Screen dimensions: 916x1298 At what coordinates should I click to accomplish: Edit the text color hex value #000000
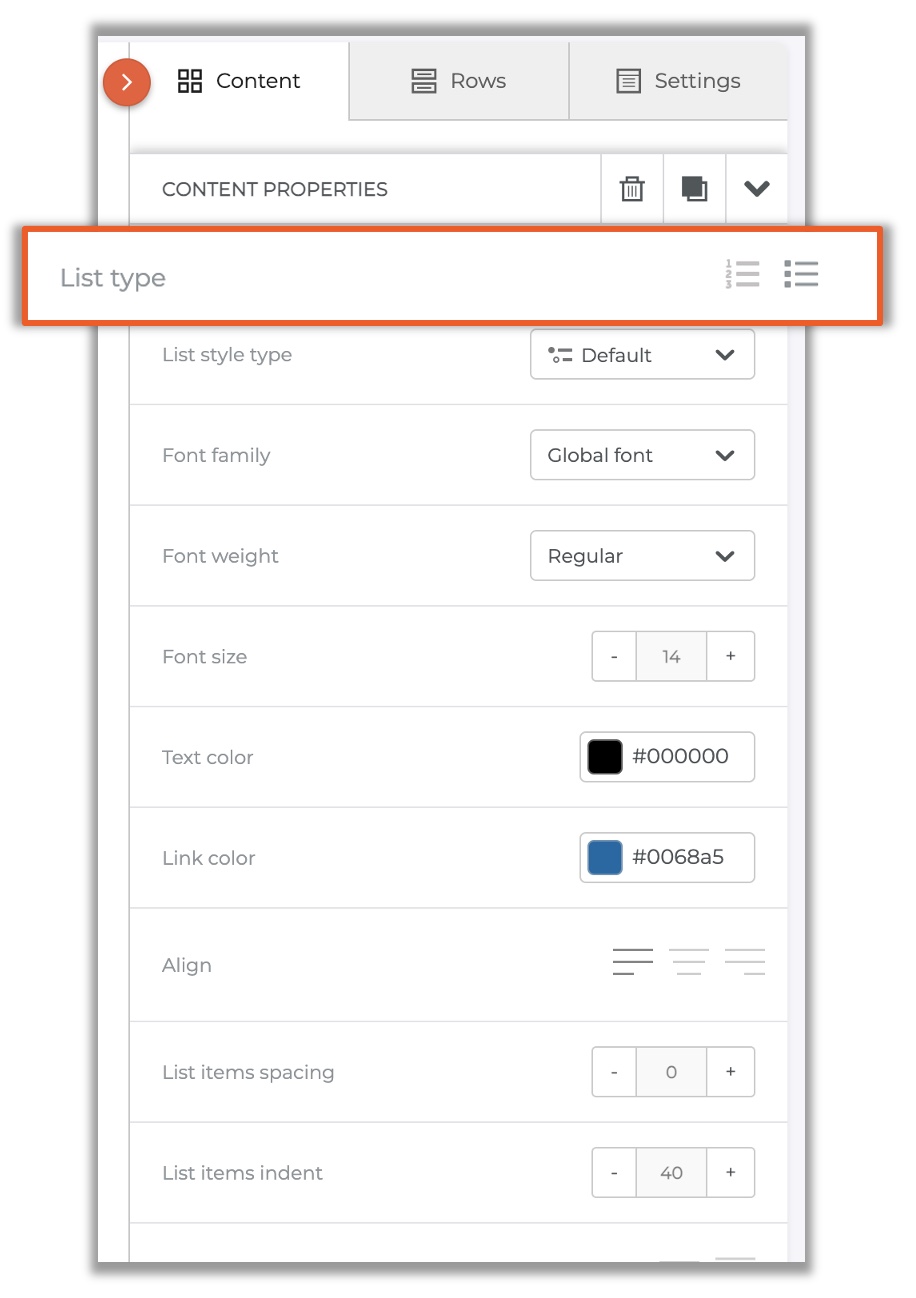[680, 757]
